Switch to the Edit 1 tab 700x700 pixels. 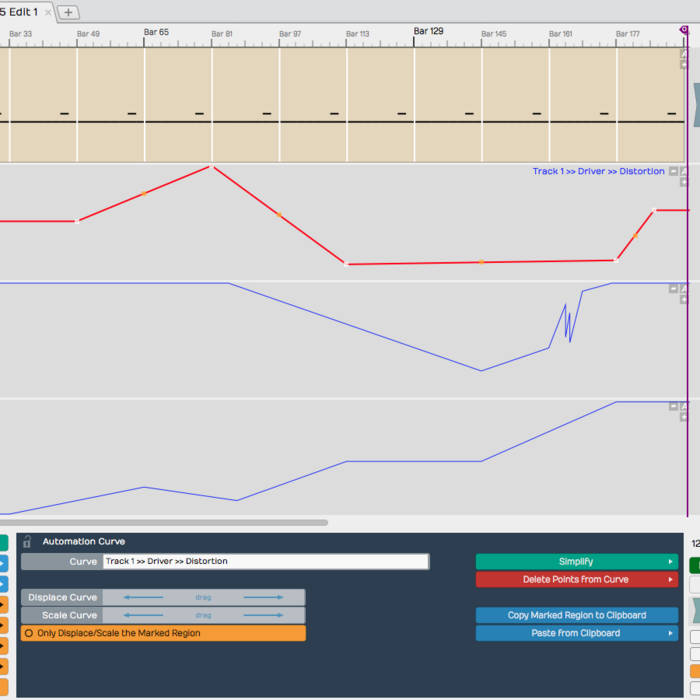(20, 12)
